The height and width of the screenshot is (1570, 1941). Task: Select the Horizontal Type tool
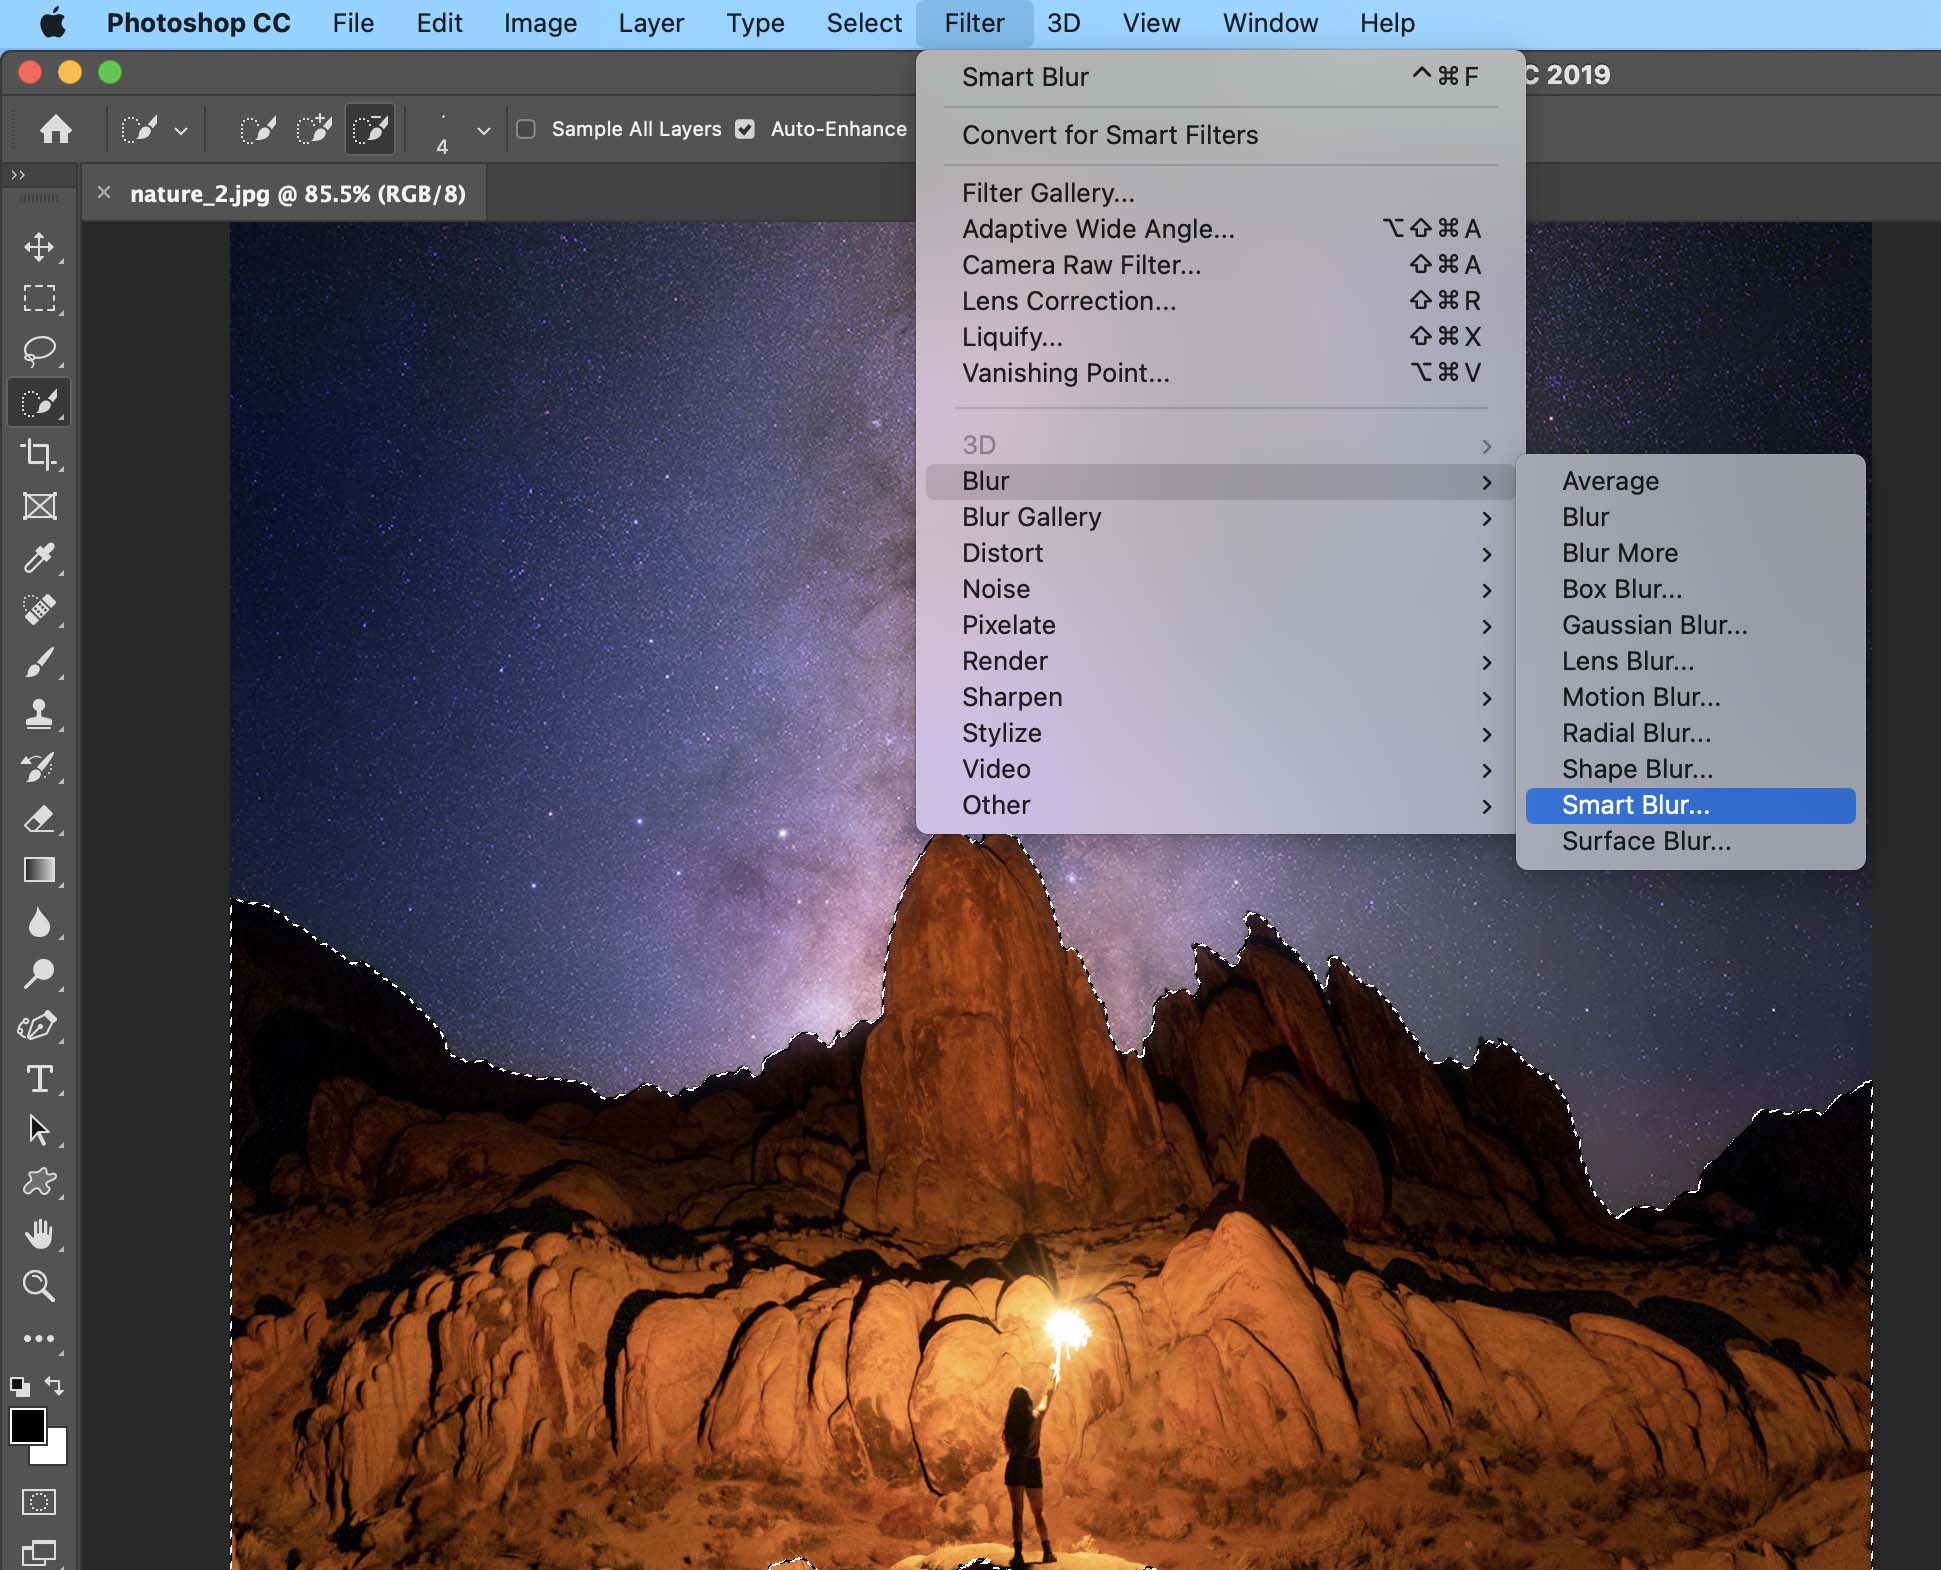pyautogui.click(x=39, y=1079)
